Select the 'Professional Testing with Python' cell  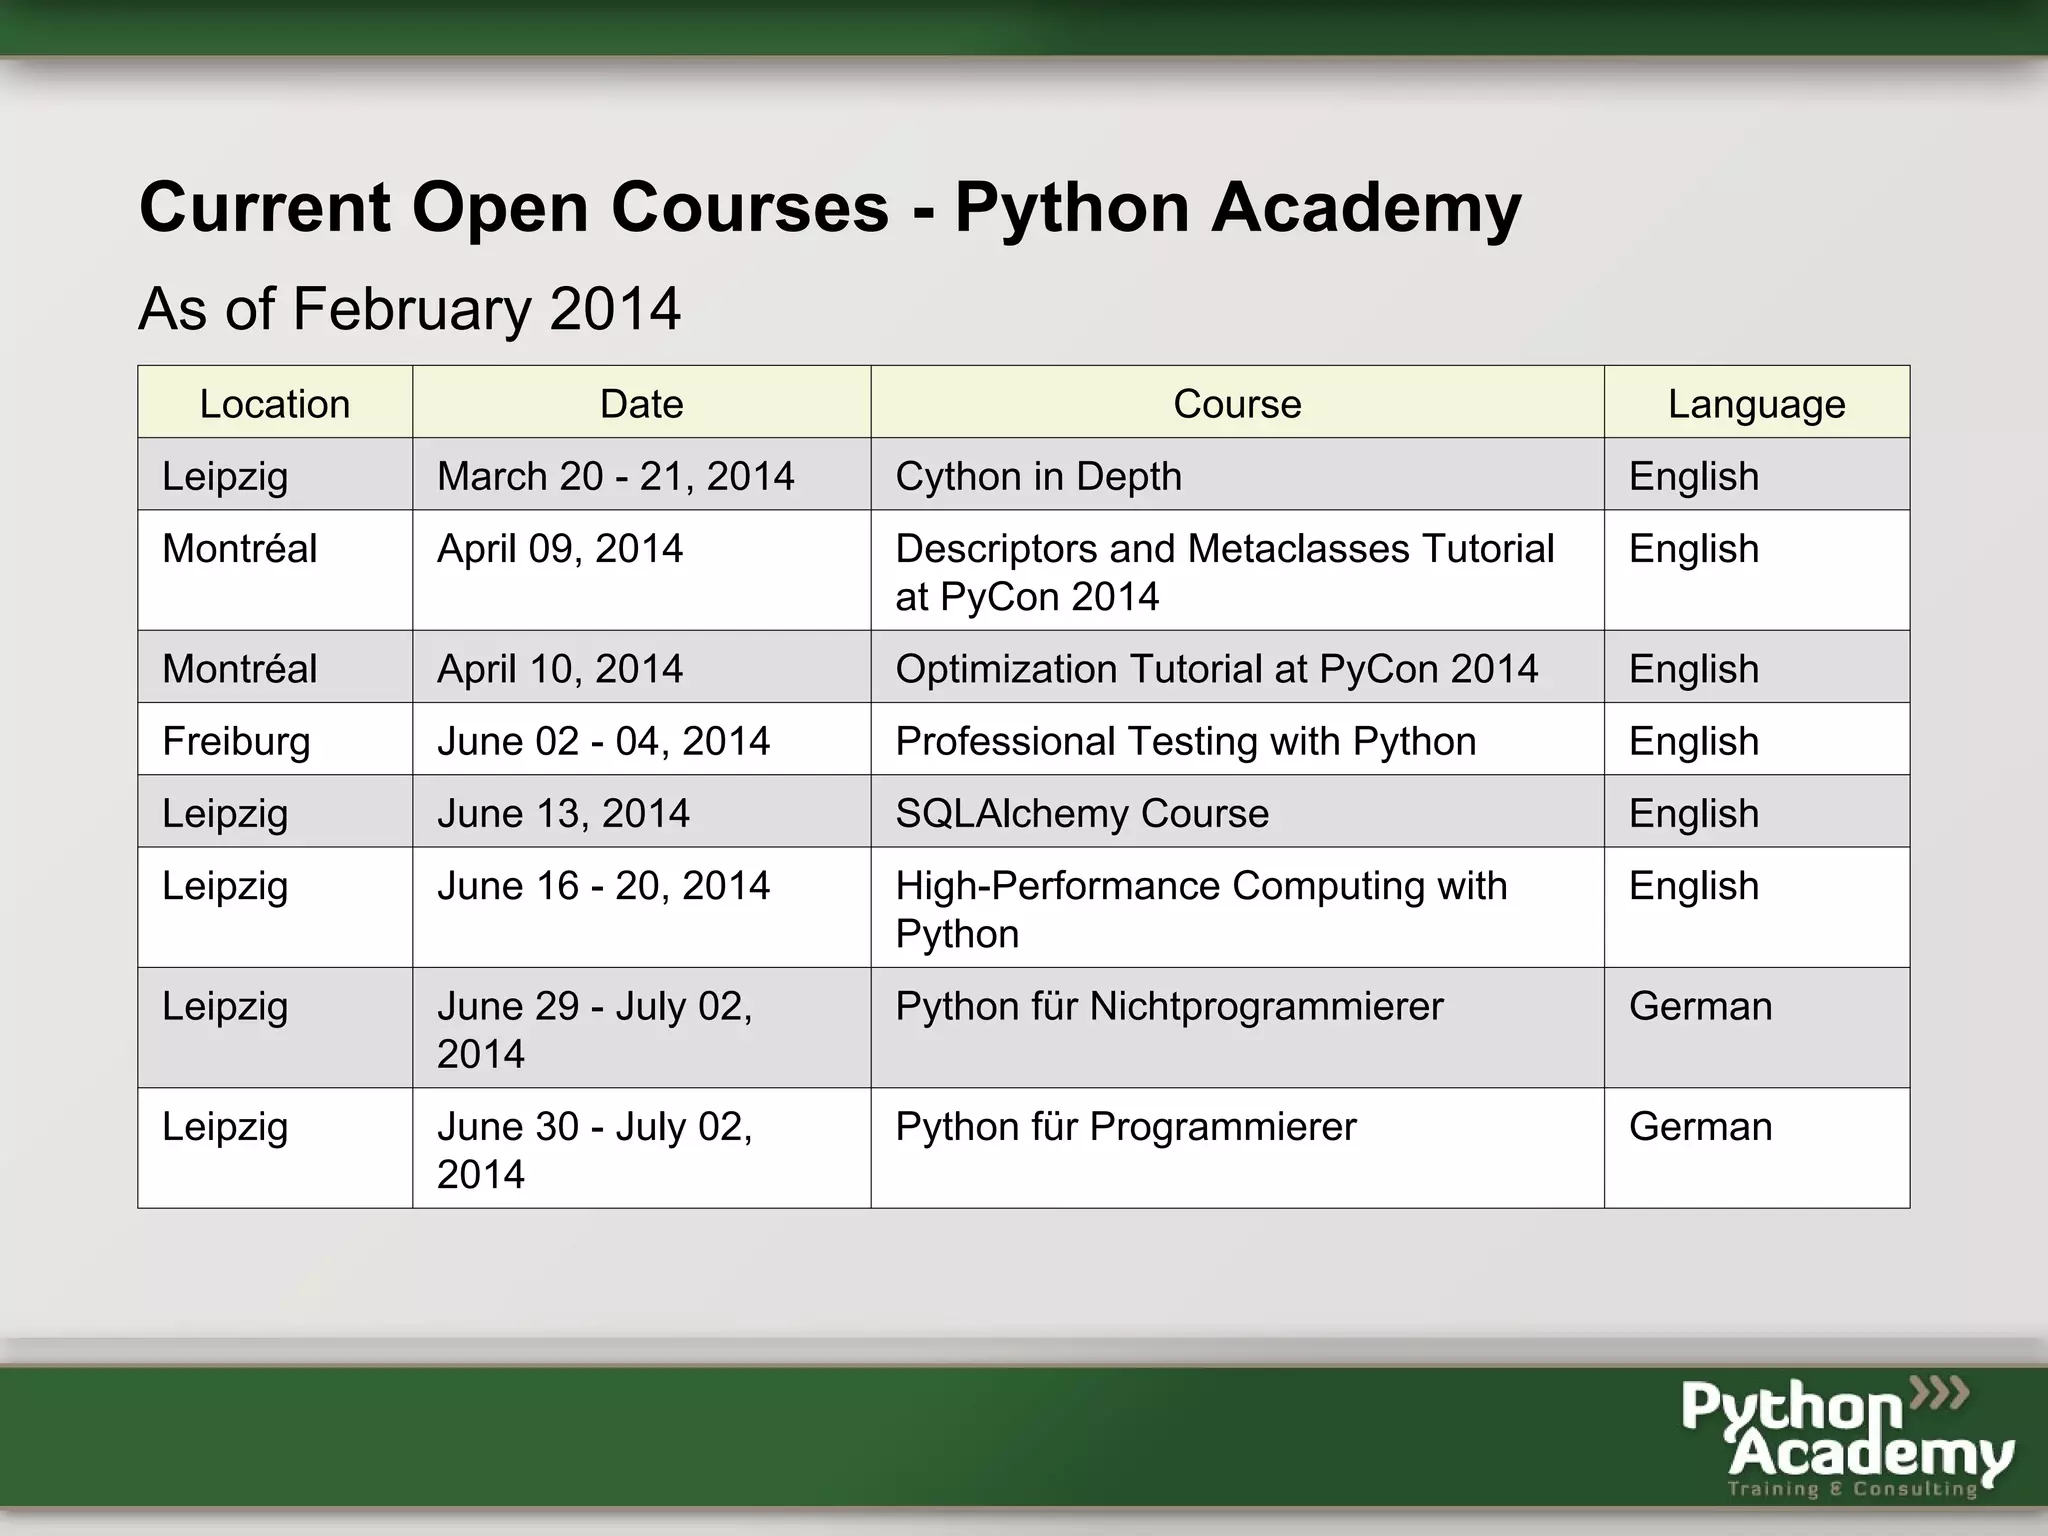pos(1238,740)
